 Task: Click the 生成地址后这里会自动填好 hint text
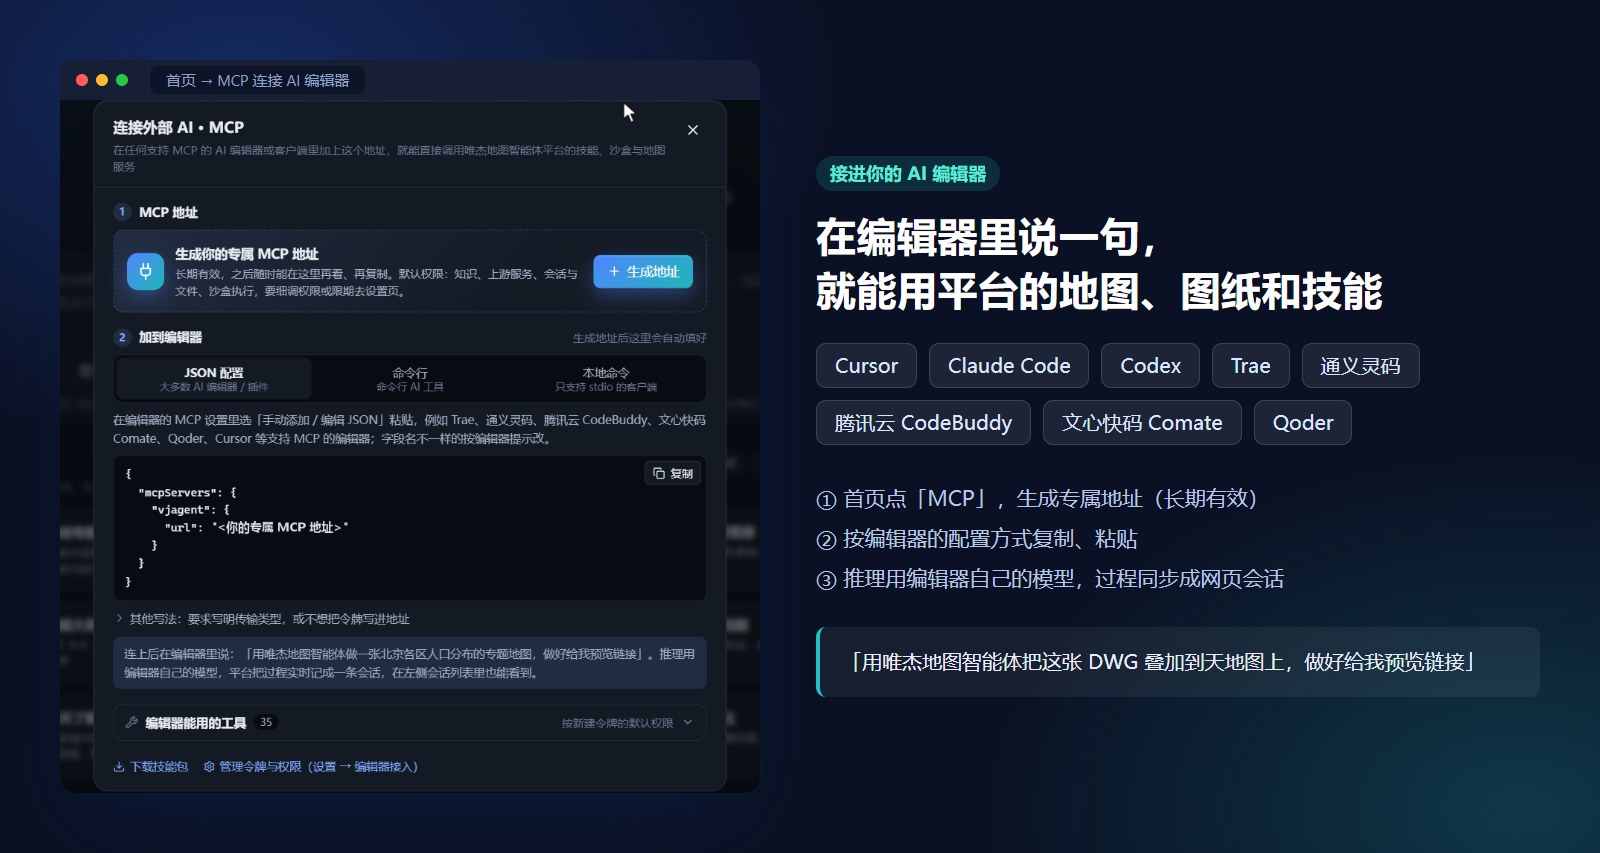click(640, 338)
